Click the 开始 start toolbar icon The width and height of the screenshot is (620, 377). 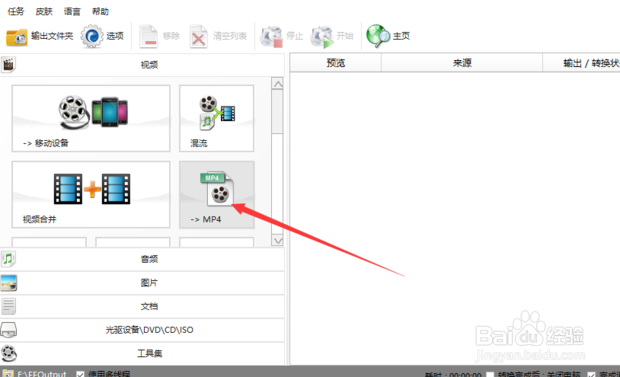click(321, 37)
